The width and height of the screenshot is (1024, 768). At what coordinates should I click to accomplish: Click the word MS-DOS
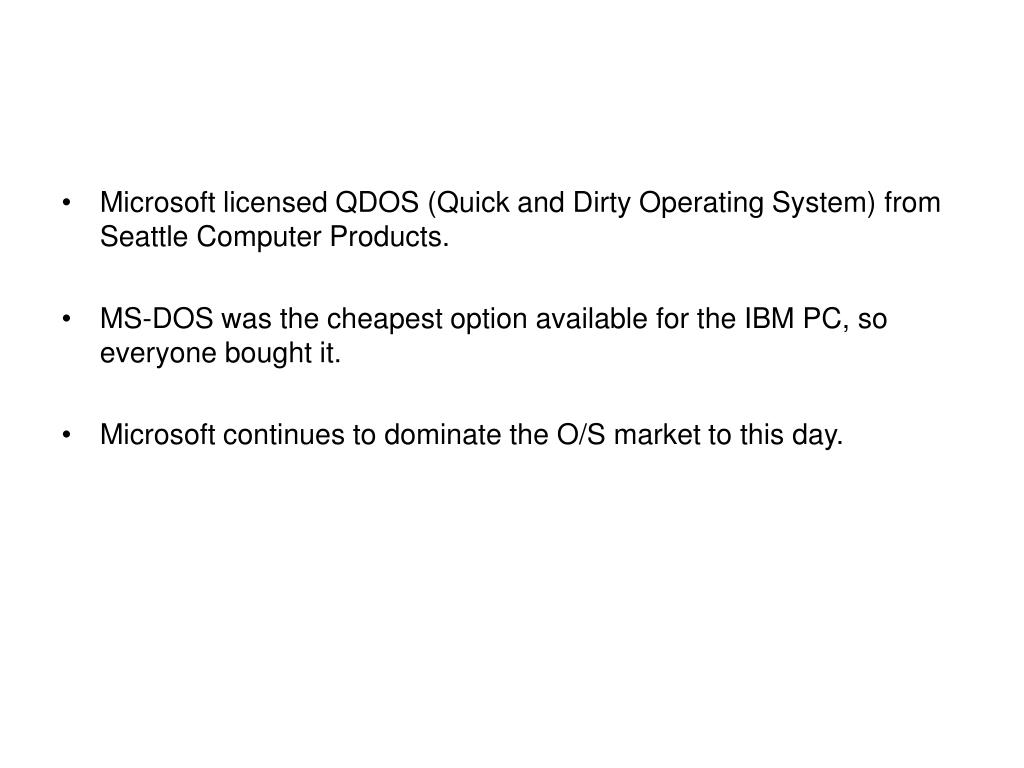(157, 319)
